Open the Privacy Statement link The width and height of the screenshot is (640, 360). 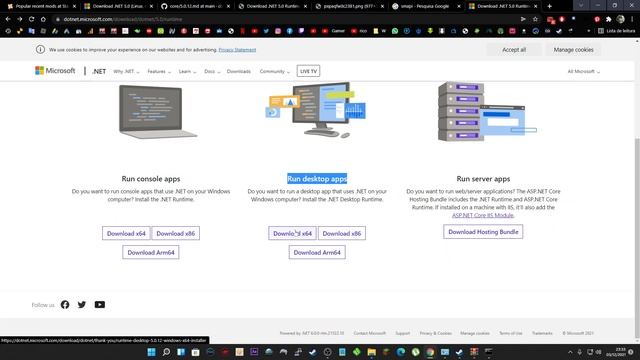pos(237,50)
